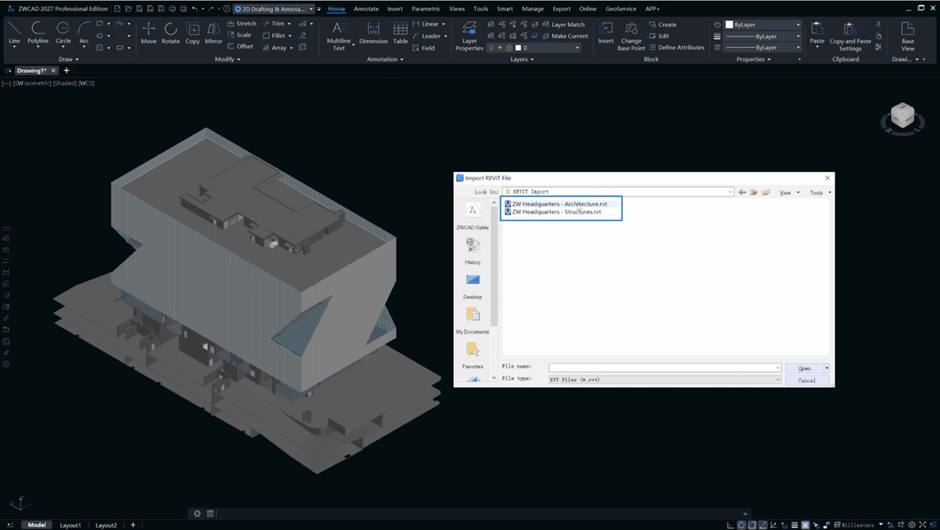
Task: Click the Base View tool
Action: click(x=908, y=36)
